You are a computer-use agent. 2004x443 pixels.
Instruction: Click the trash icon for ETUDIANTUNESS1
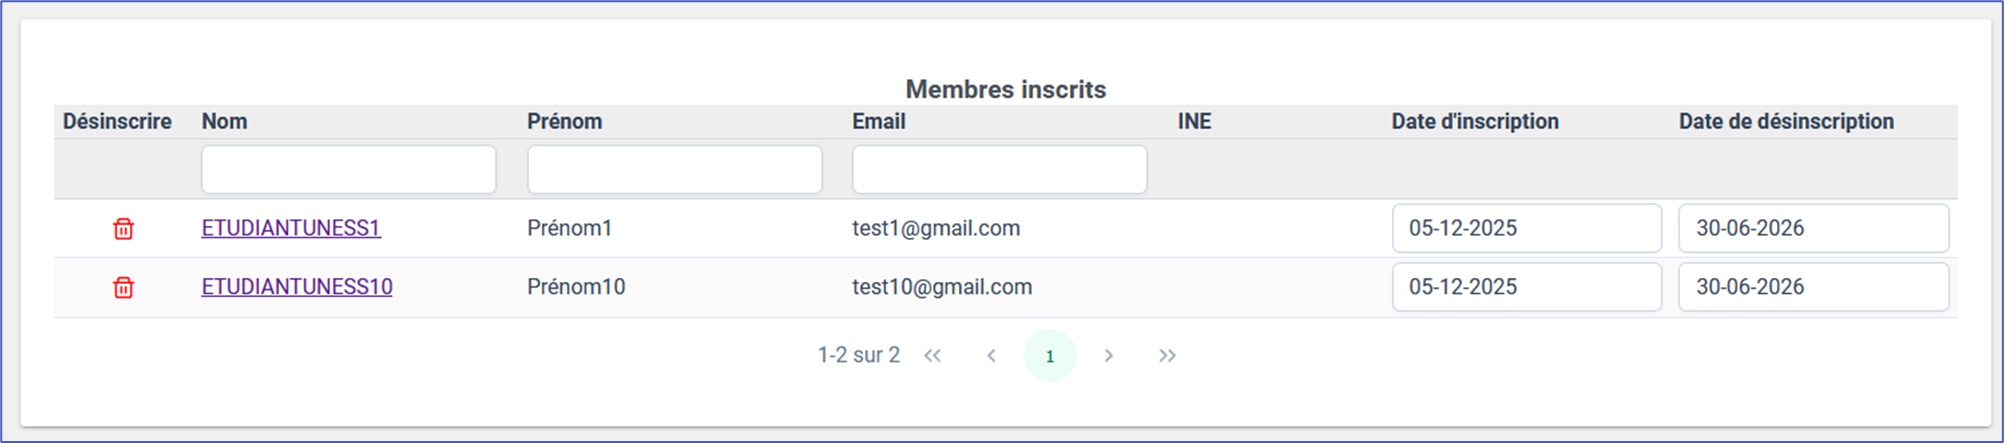point(123,229)
